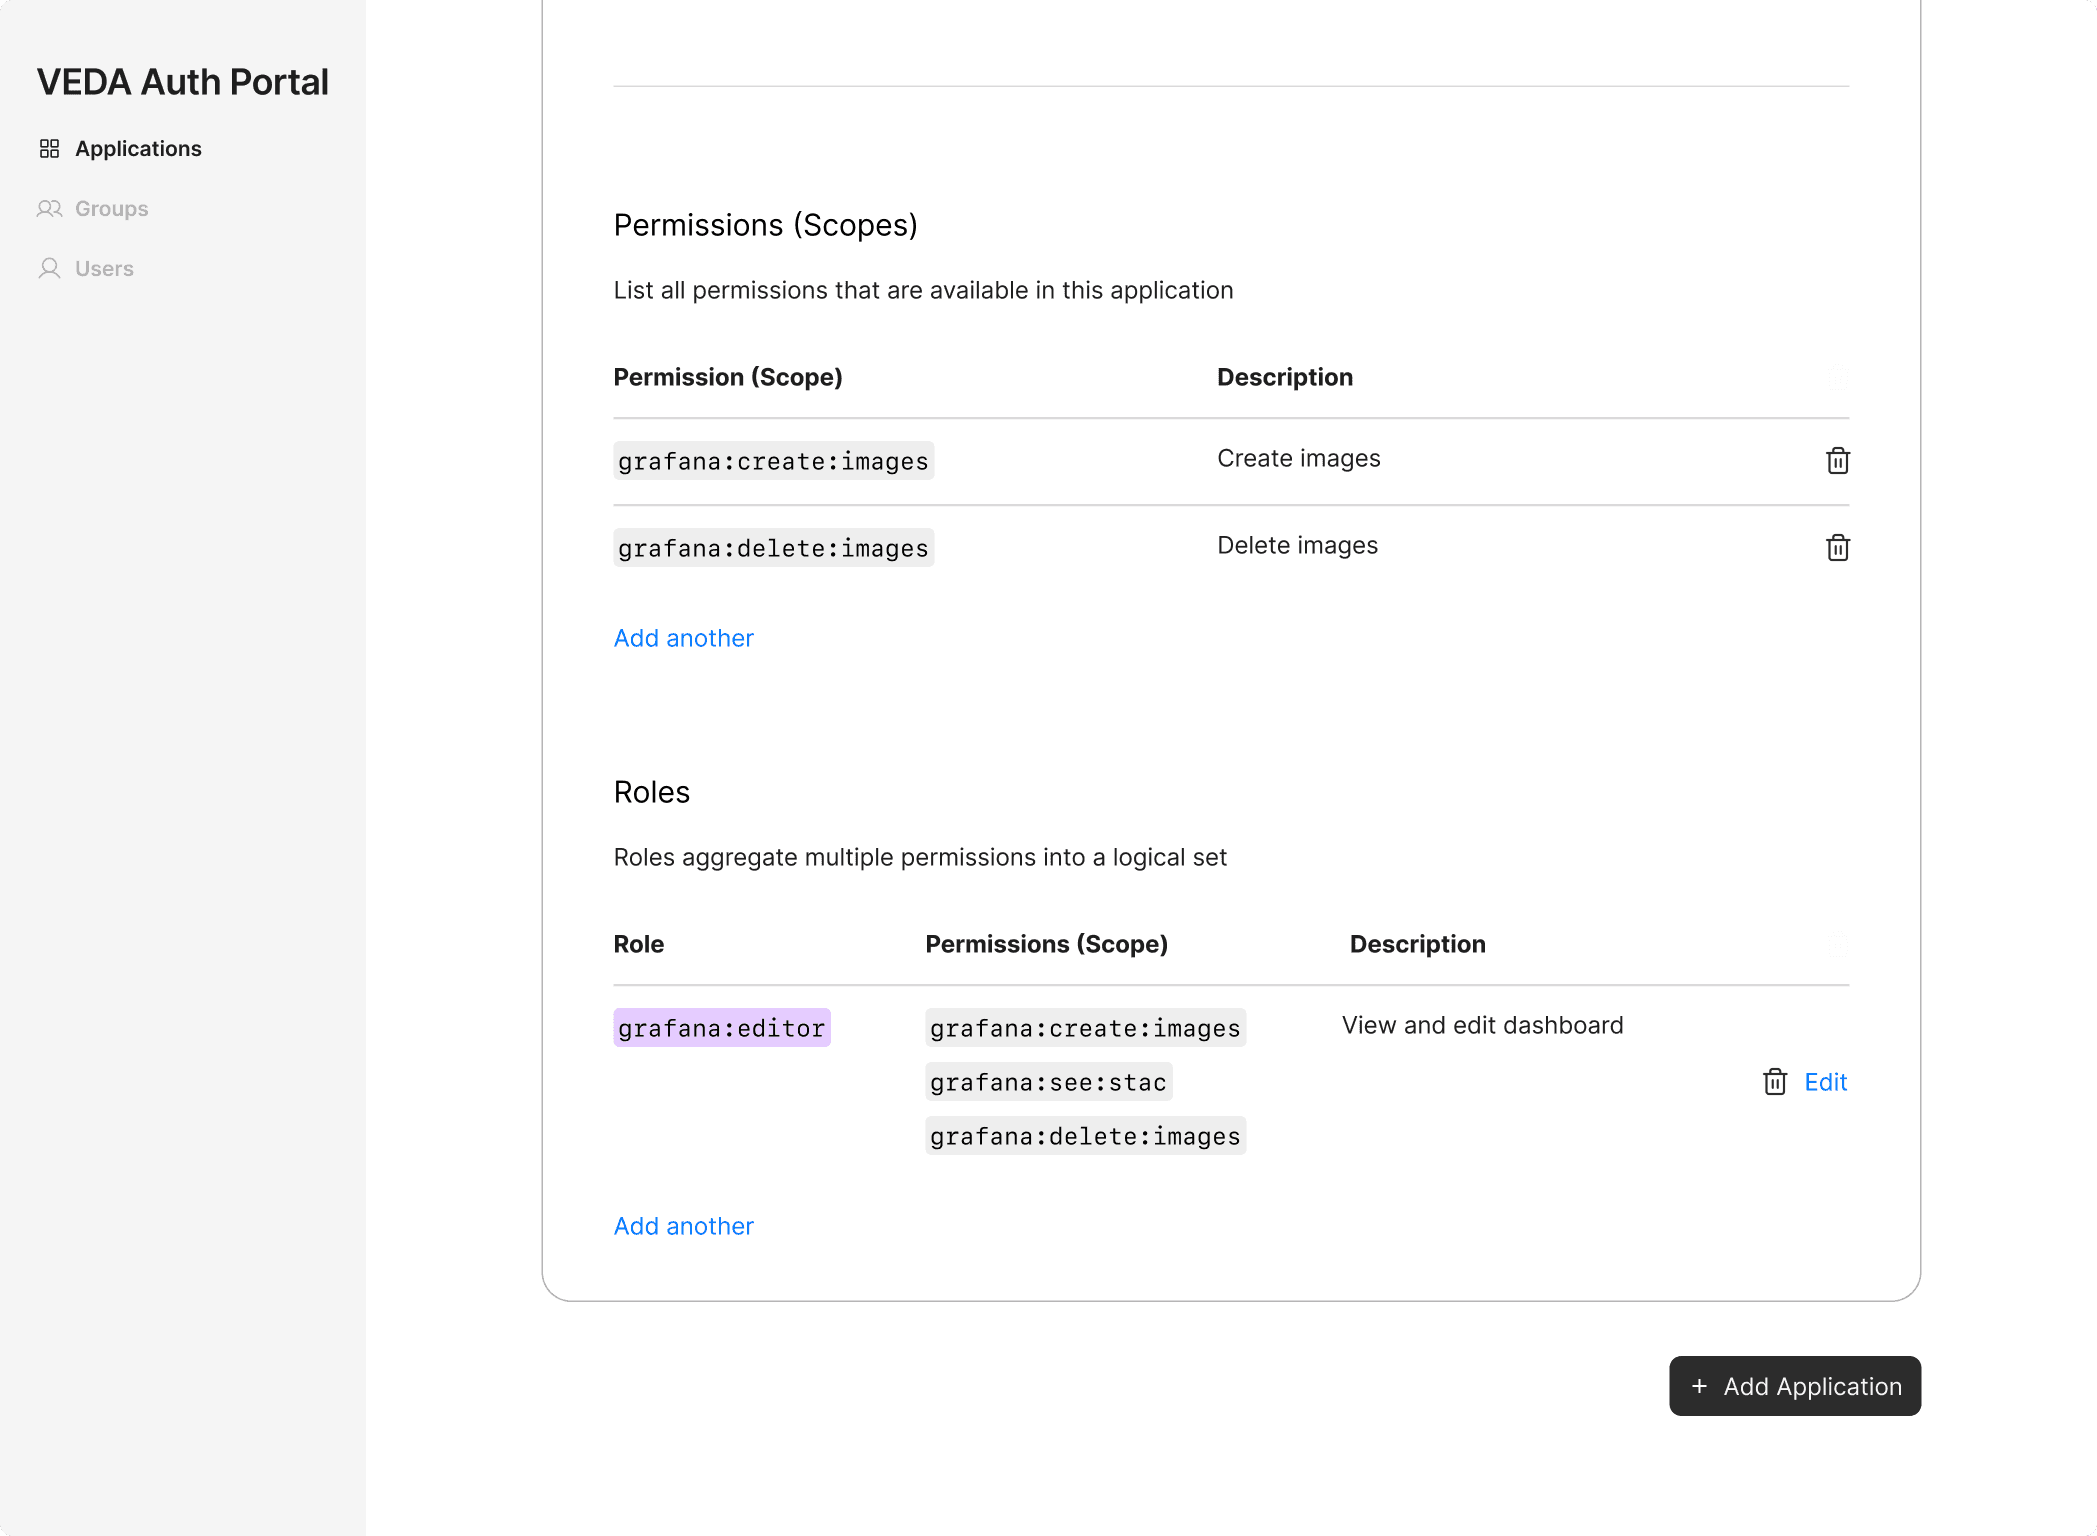
Task: Click grafana:create:images scope in Permissions table
Action: (x=773, y=461)
